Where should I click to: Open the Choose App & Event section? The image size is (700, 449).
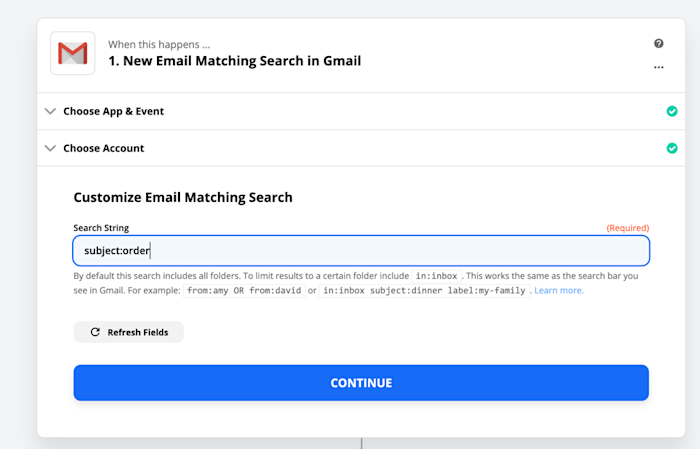[x=361, y=111]
